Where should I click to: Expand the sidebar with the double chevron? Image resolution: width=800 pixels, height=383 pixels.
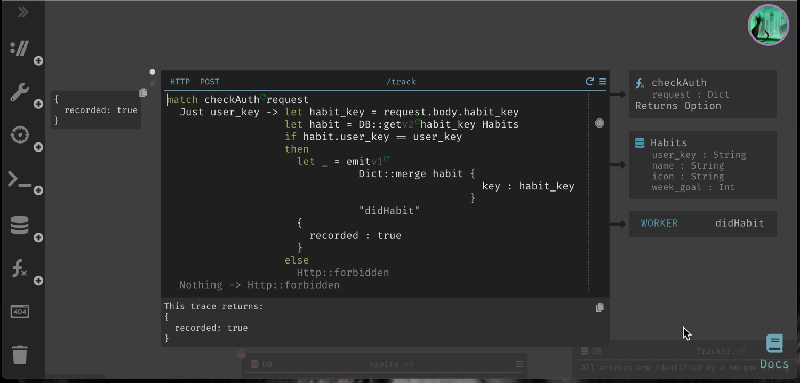point(23,12)
